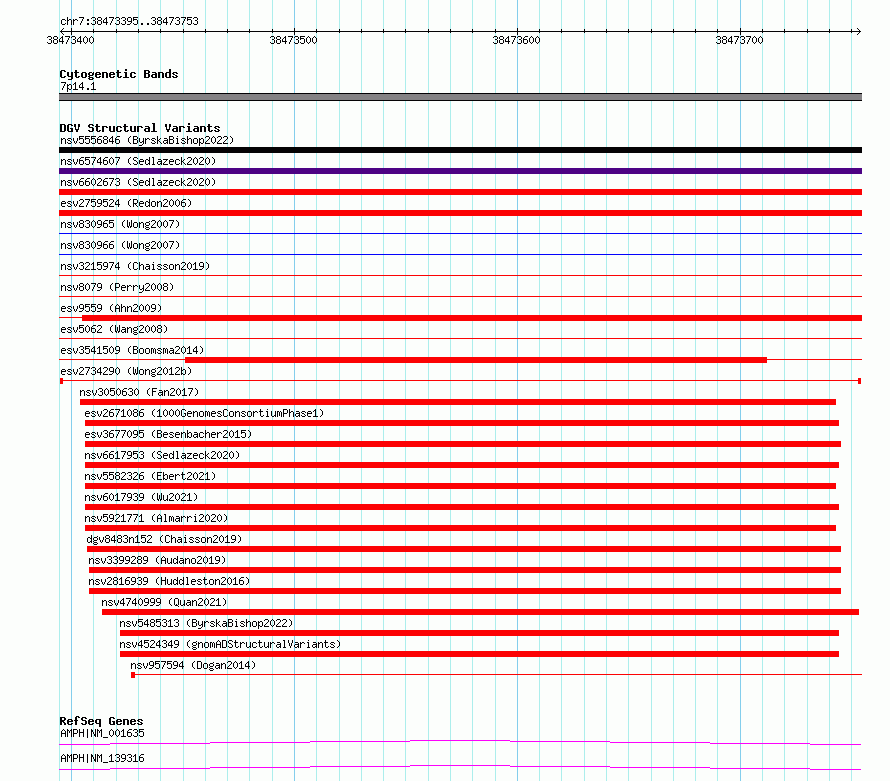Open transcript AMPH|NM_001635

tap(103, 733)
